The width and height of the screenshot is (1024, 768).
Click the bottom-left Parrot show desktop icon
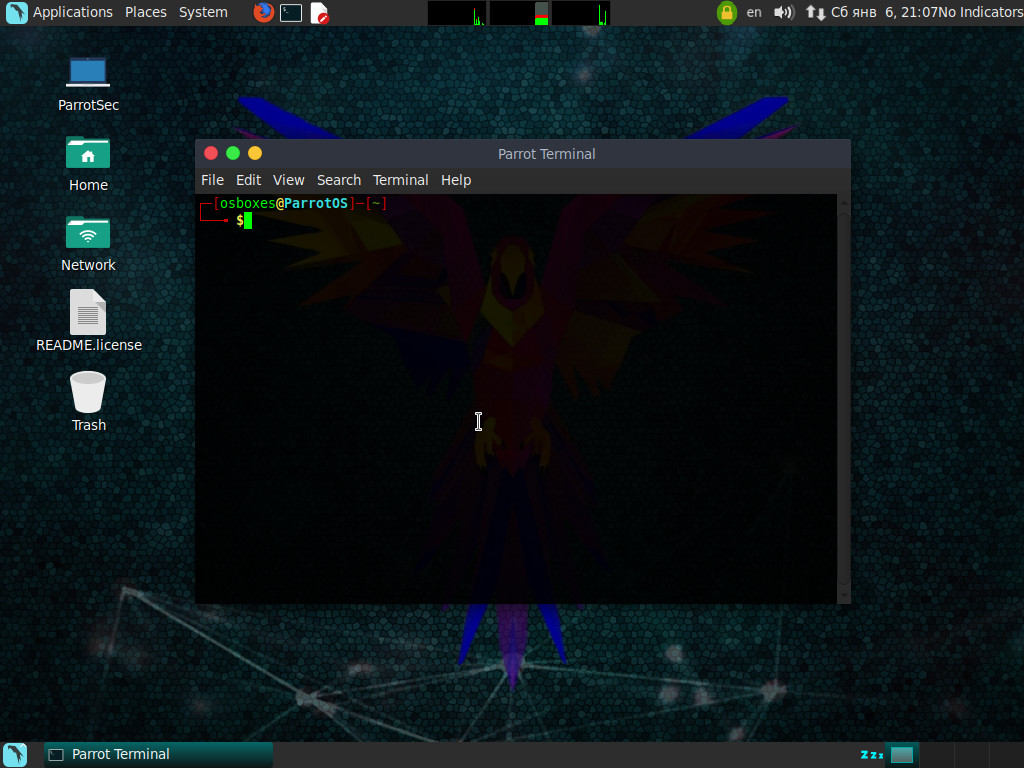[15, 755]
